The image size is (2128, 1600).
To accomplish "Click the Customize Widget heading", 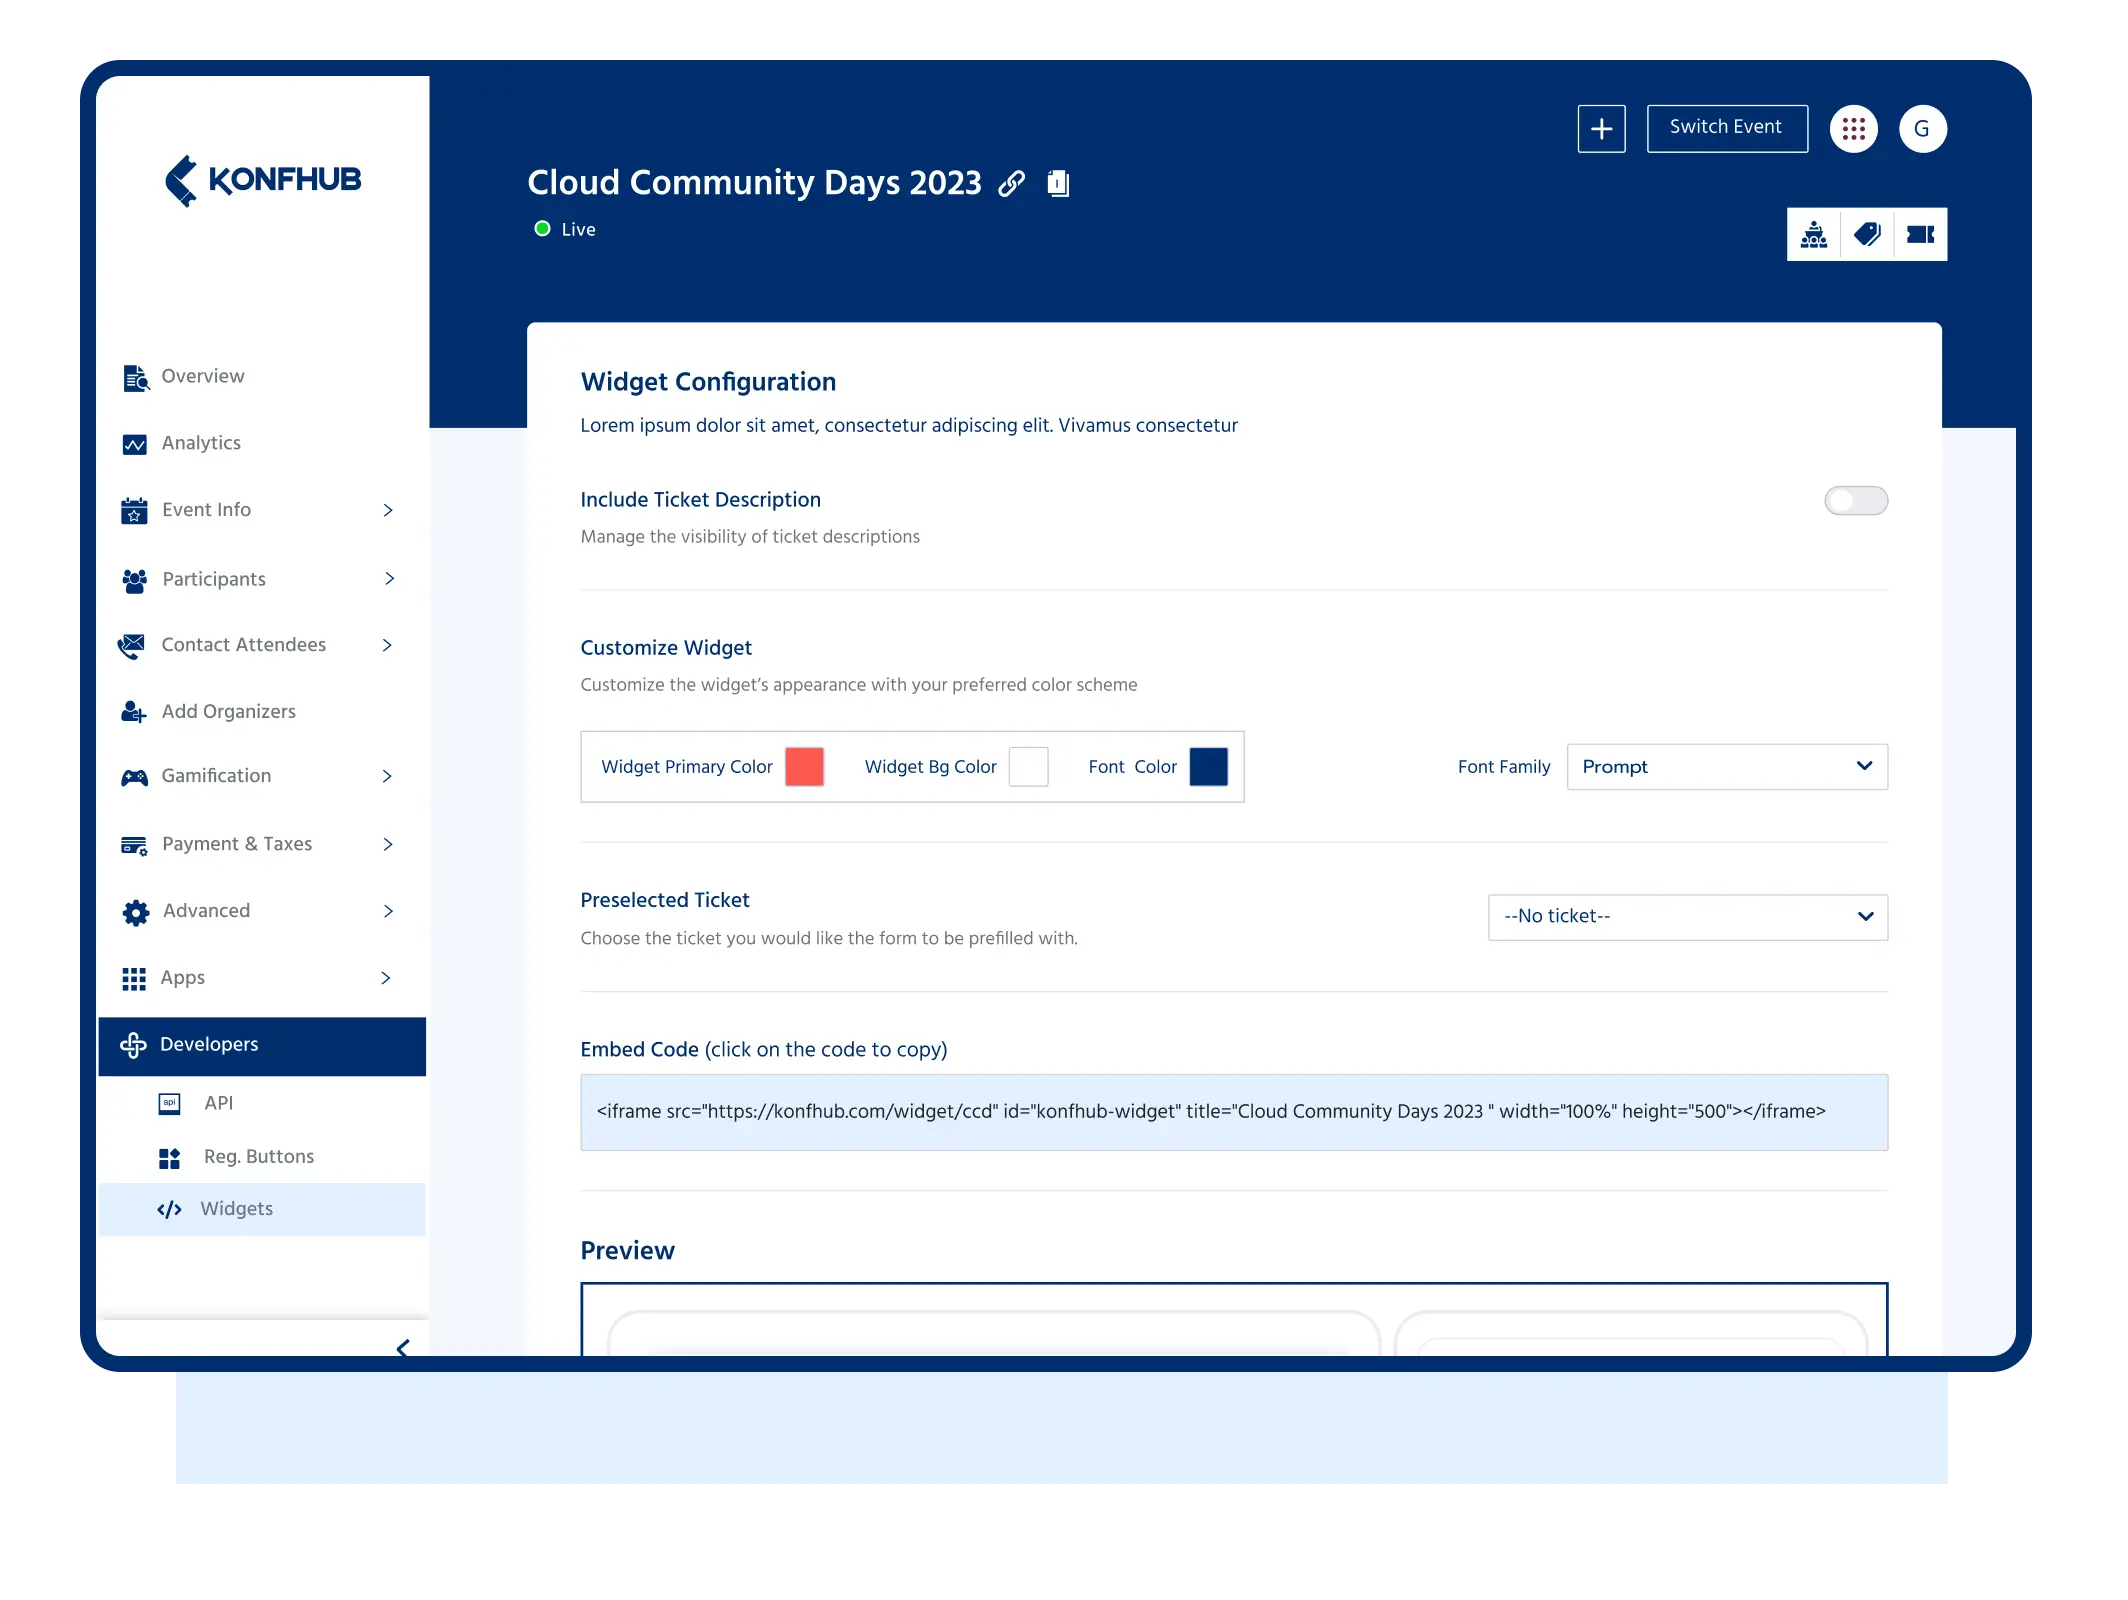I will (666, 648).
